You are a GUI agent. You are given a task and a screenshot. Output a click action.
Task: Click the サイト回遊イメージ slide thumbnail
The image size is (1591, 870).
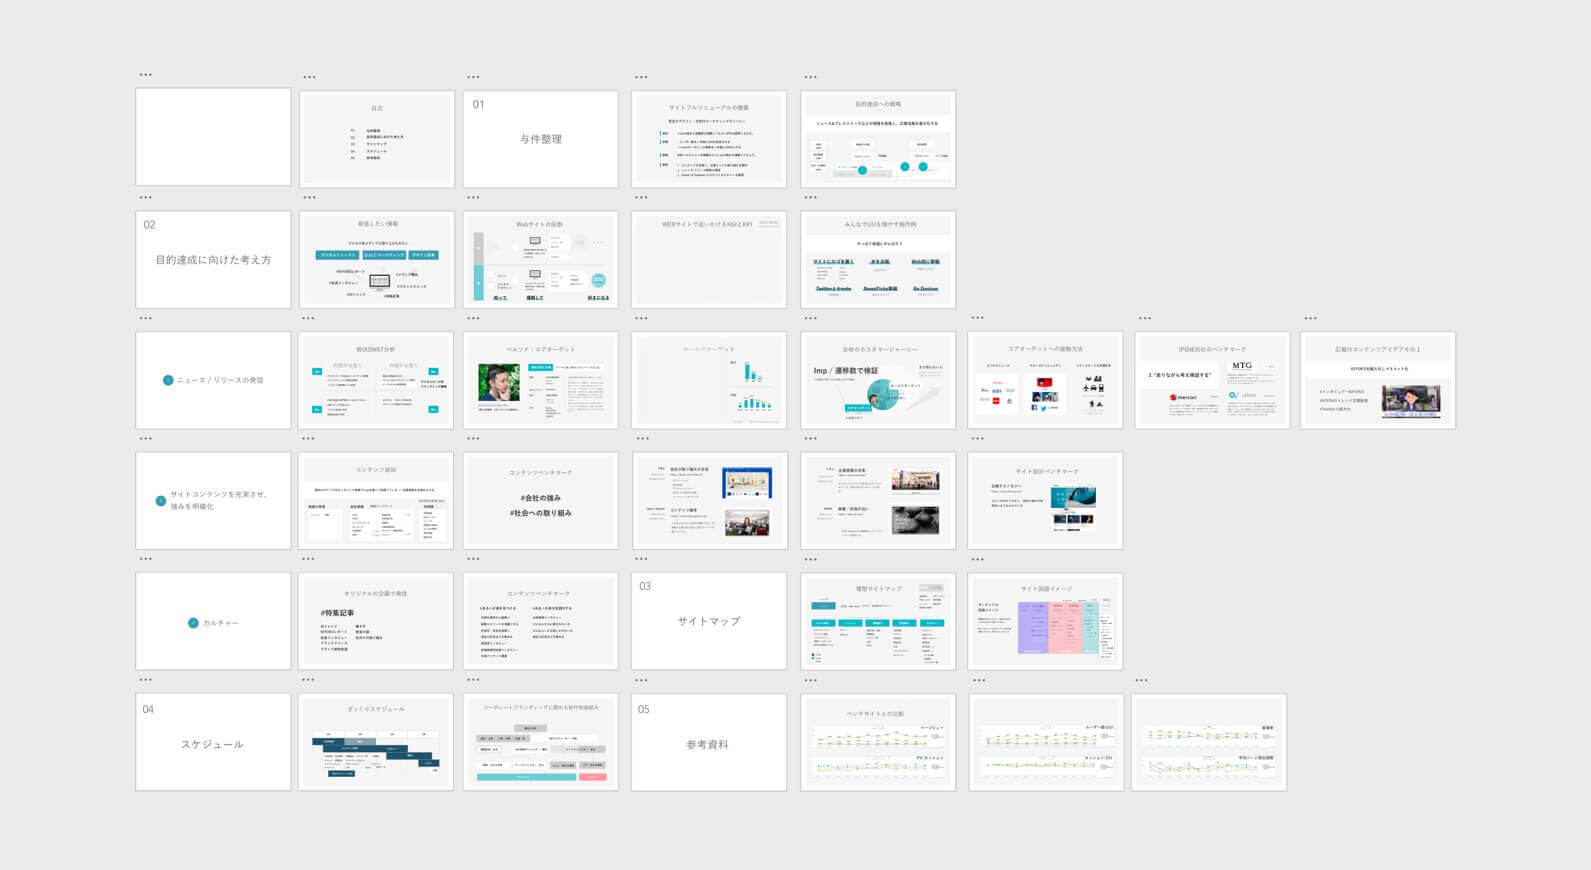pyautogui.click(x=1045, y=621)
